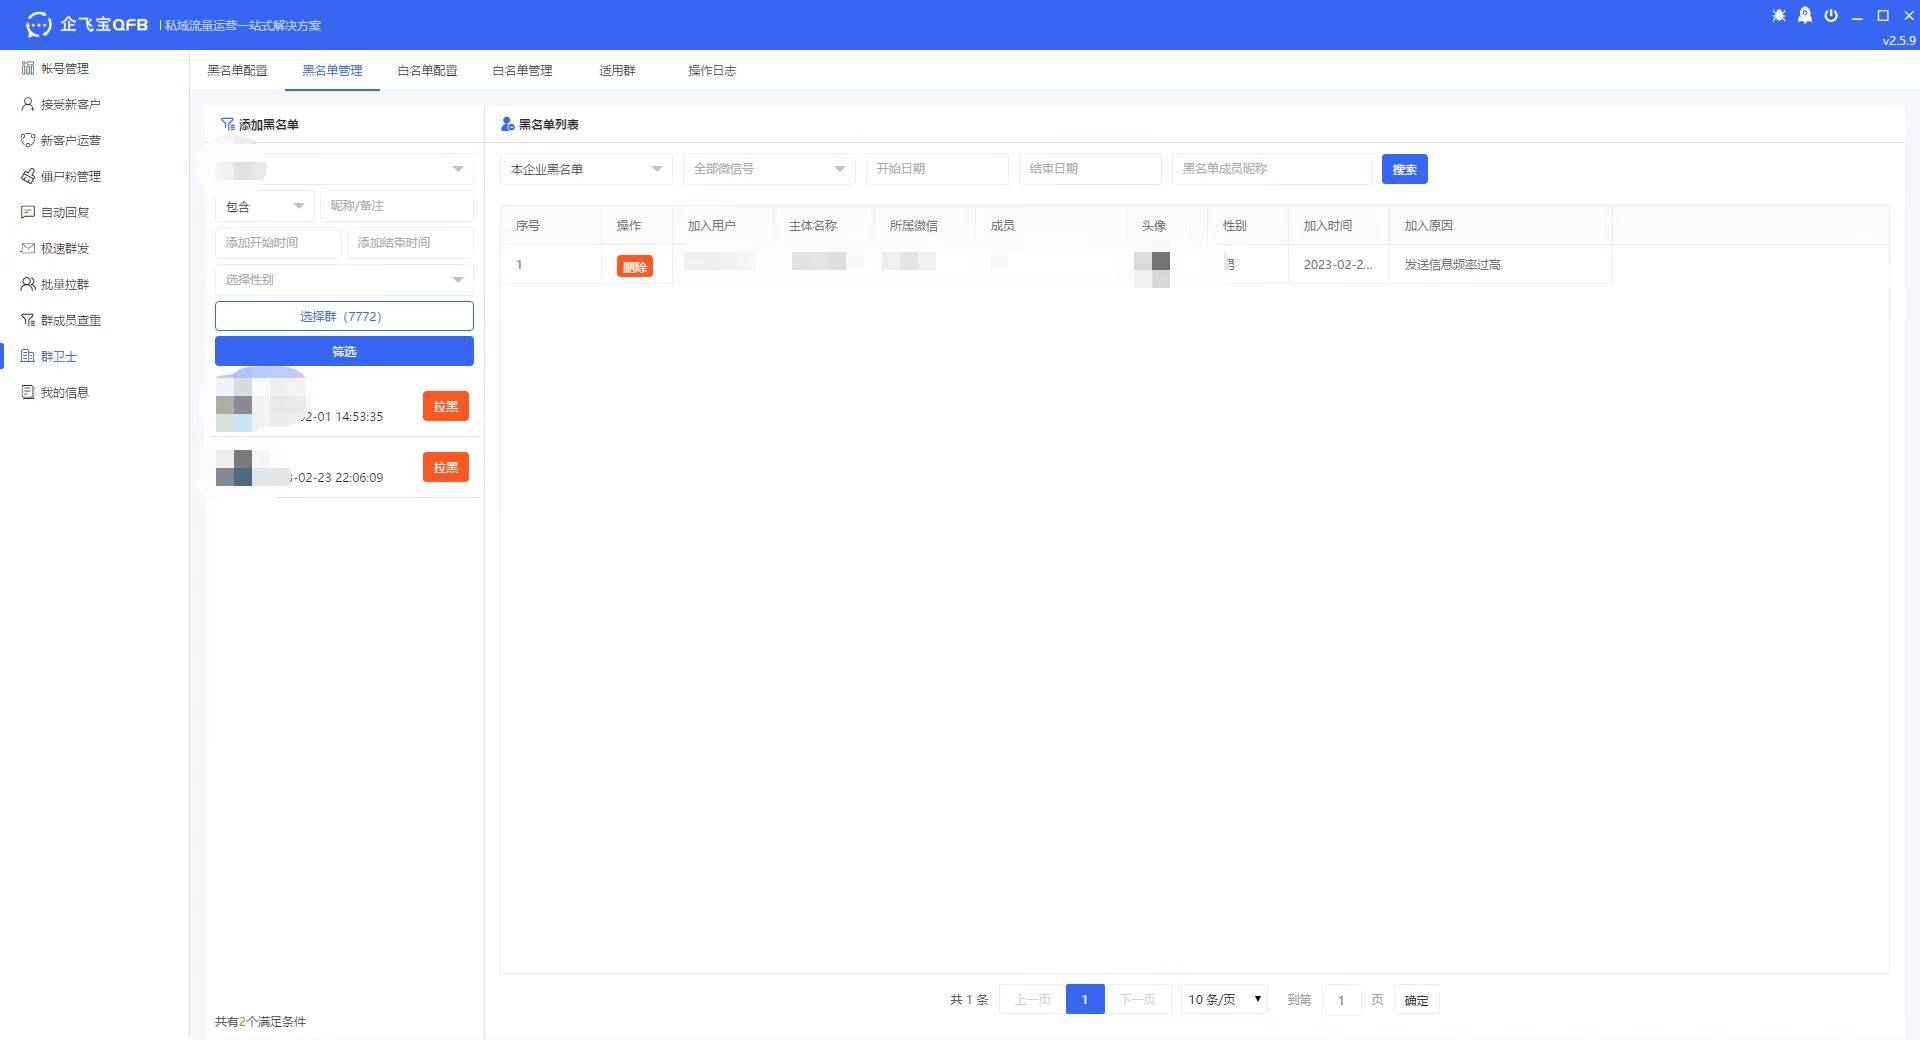The image size is (1920, 1040).
Task: Open the 10 条/页 page size selector
Action: (1224, 999)
